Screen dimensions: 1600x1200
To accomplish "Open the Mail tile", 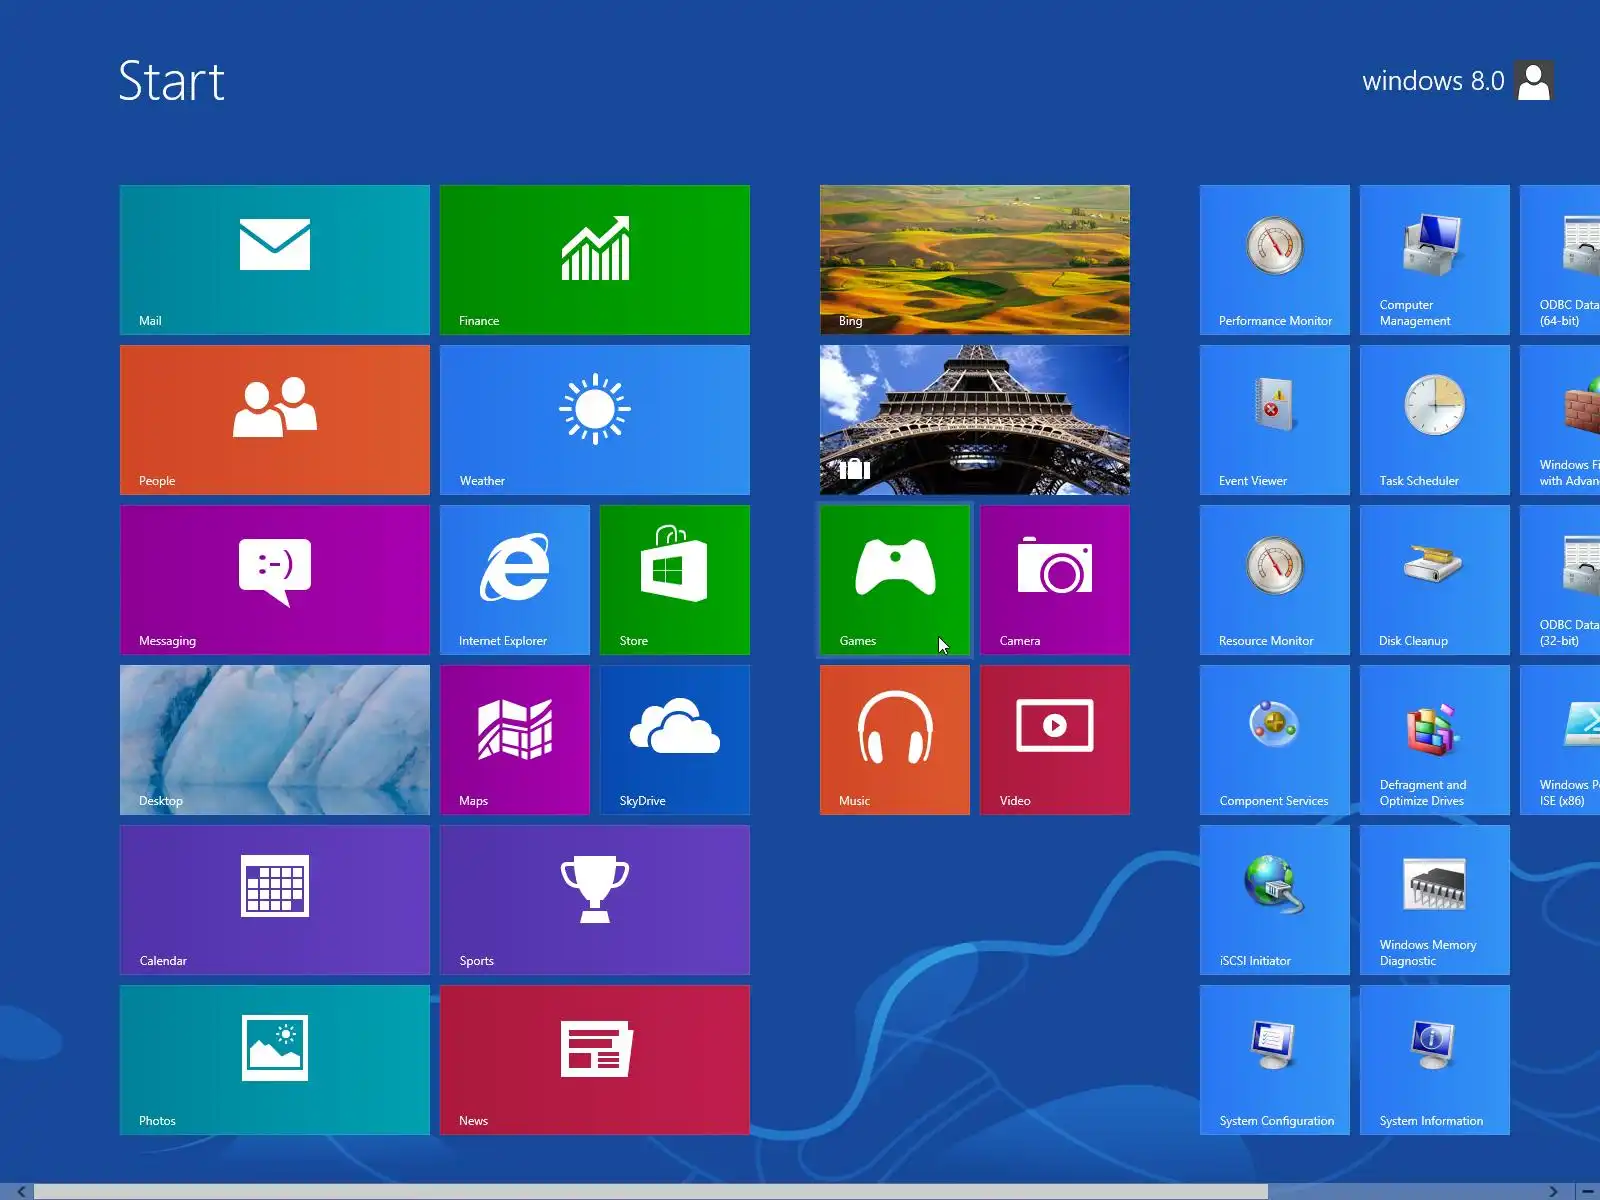I will [275, 260].
